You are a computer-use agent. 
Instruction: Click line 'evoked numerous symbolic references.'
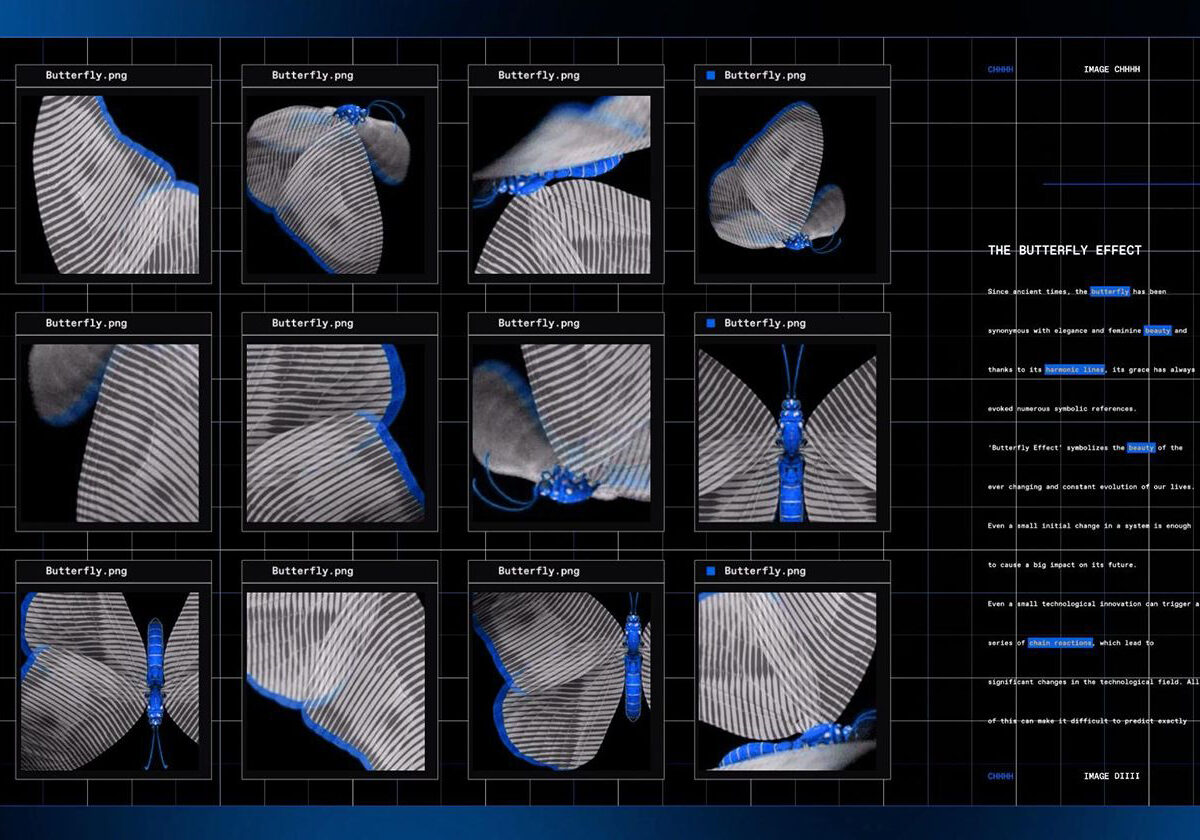(x=1062, y=409)
